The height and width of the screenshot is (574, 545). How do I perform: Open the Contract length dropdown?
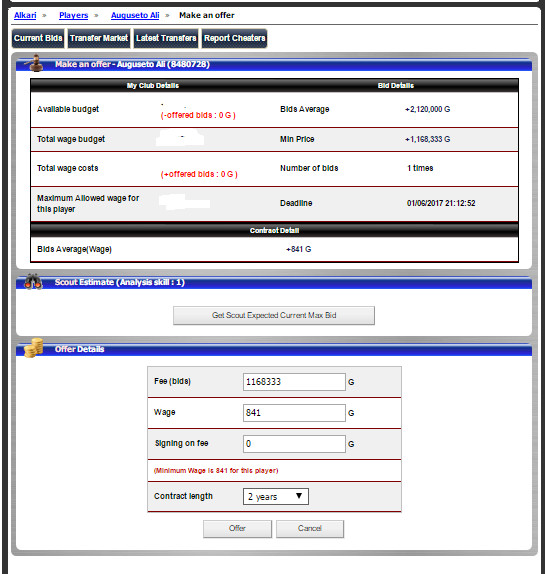[276, 497]
